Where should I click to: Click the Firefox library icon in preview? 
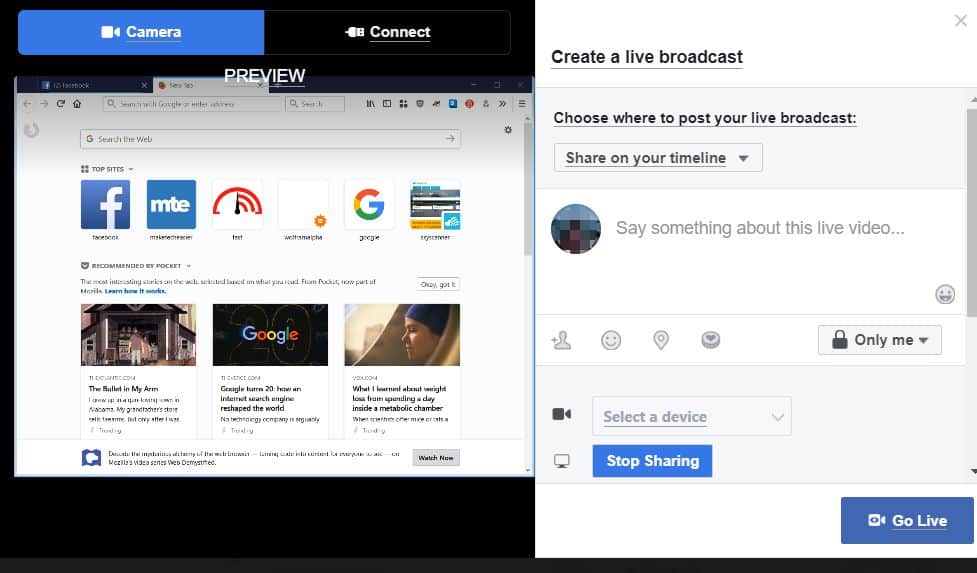(x=370, y=104)
